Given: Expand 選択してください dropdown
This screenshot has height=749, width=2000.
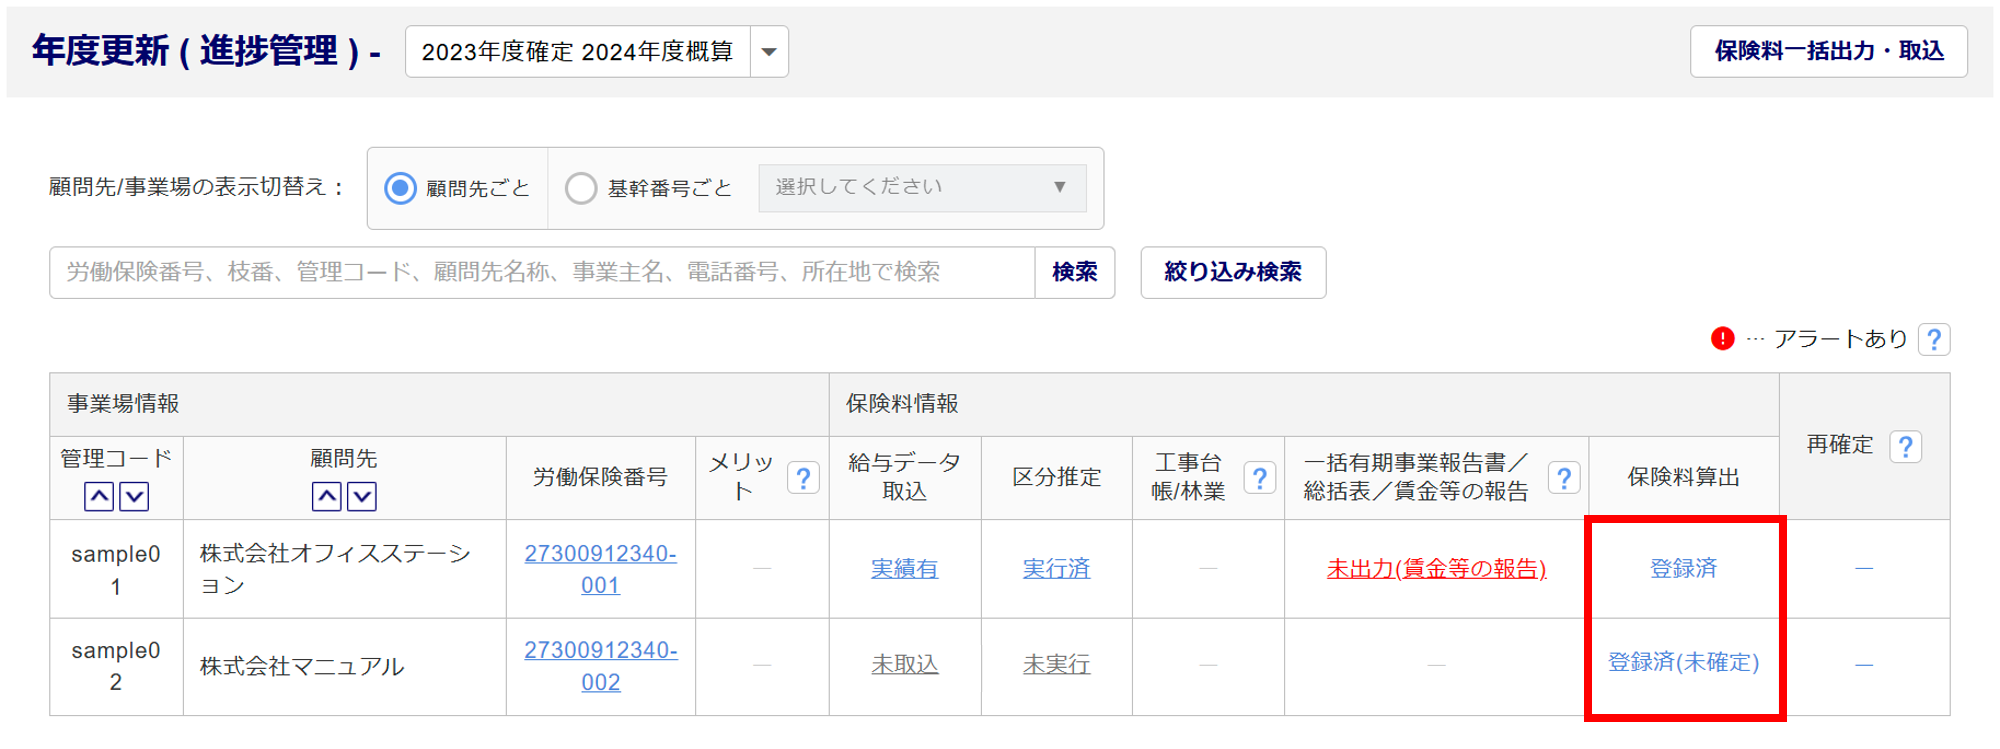Looking at the screenshot, I should (921, 188).
